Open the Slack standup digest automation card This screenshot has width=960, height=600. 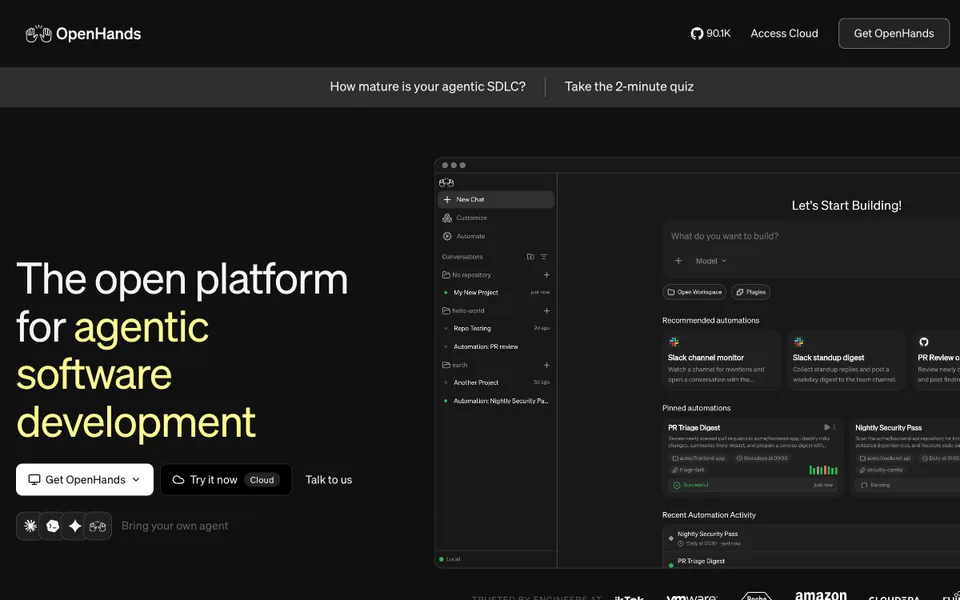click(846, 360)
